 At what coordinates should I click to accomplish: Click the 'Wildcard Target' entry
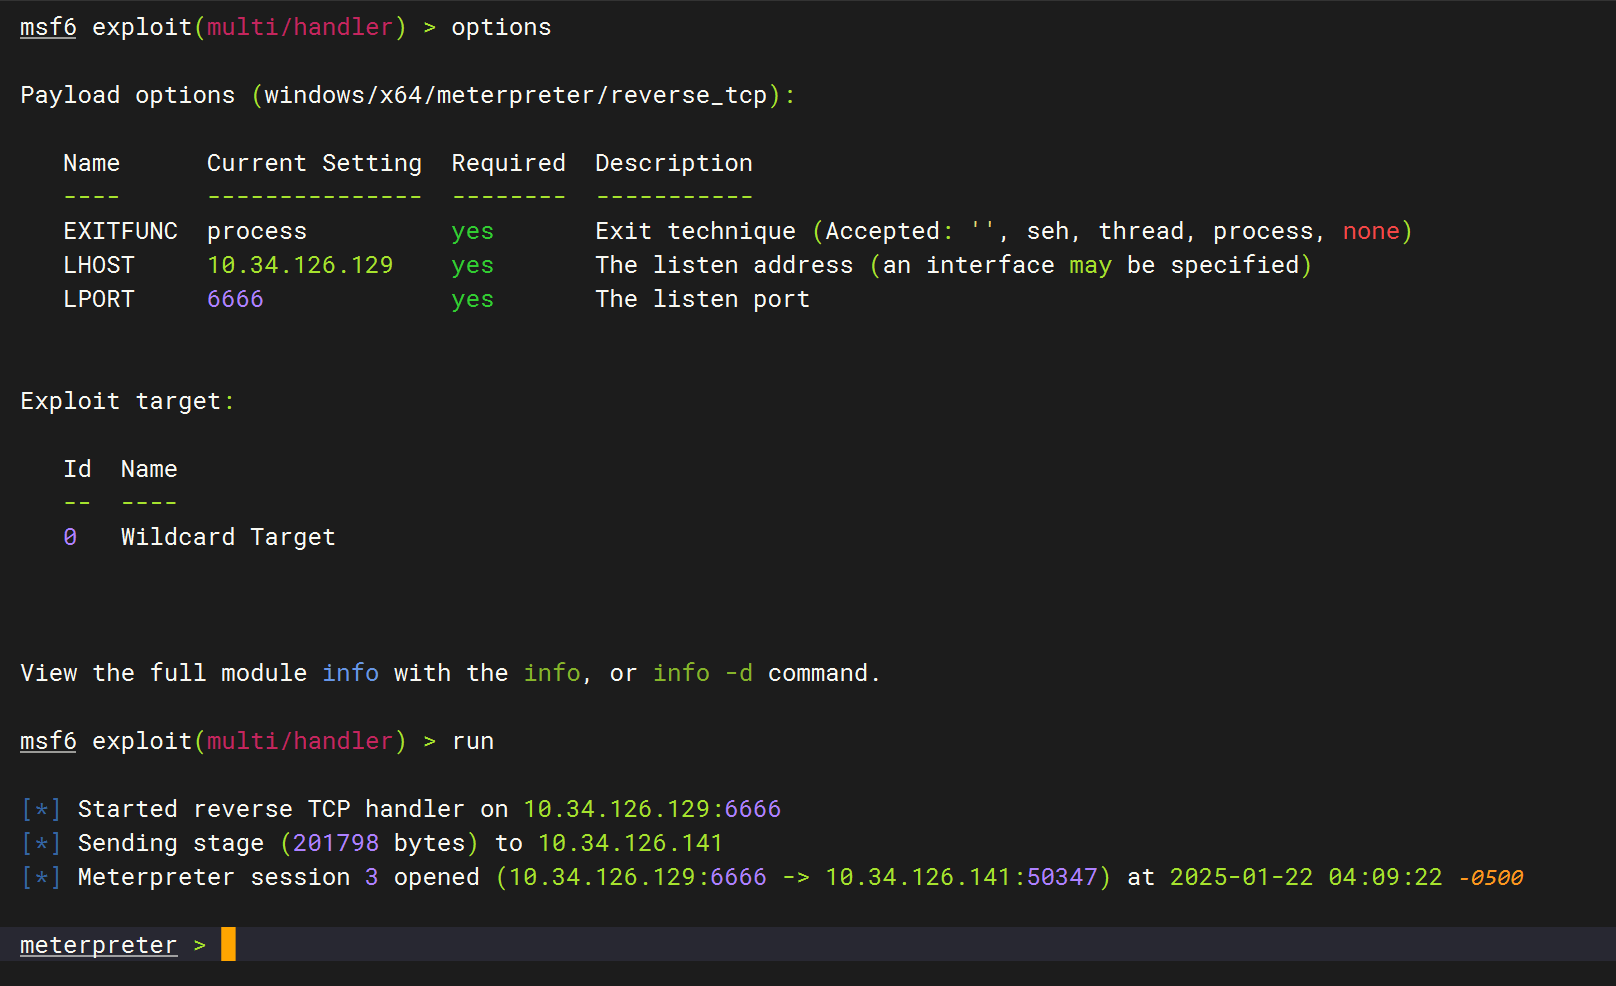coord(228,537)
